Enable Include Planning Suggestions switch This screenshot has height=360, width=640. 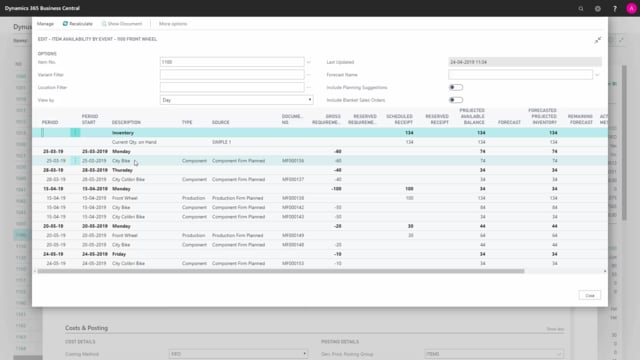456,87
